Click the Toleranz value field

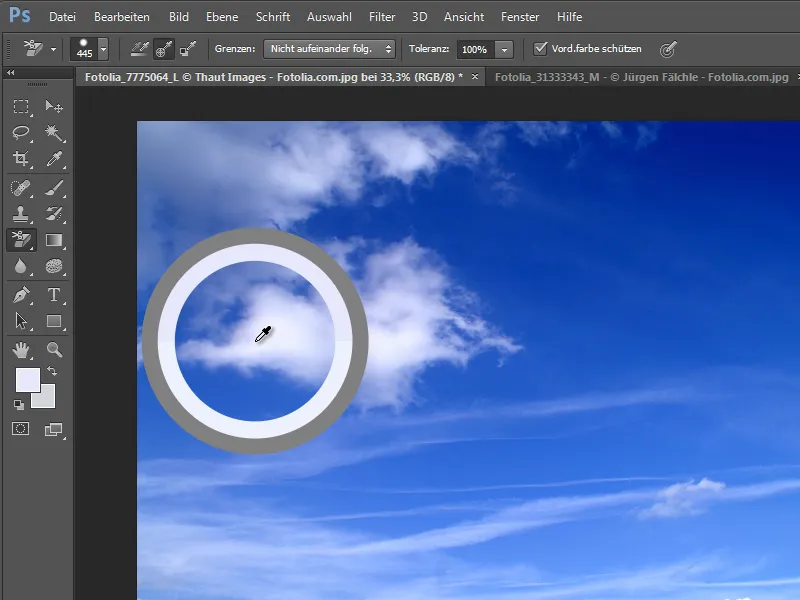pos(476,49)
